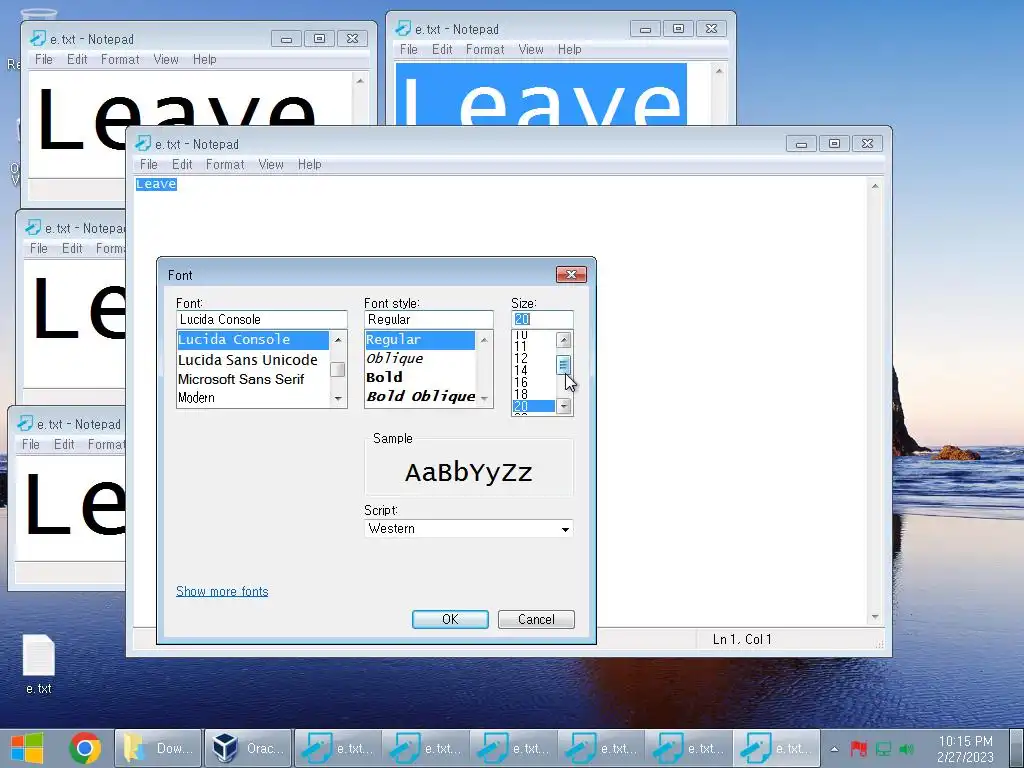Open Format menu in top-right Notepad window
1024x768 pixels.
click(x=485, y=50)
